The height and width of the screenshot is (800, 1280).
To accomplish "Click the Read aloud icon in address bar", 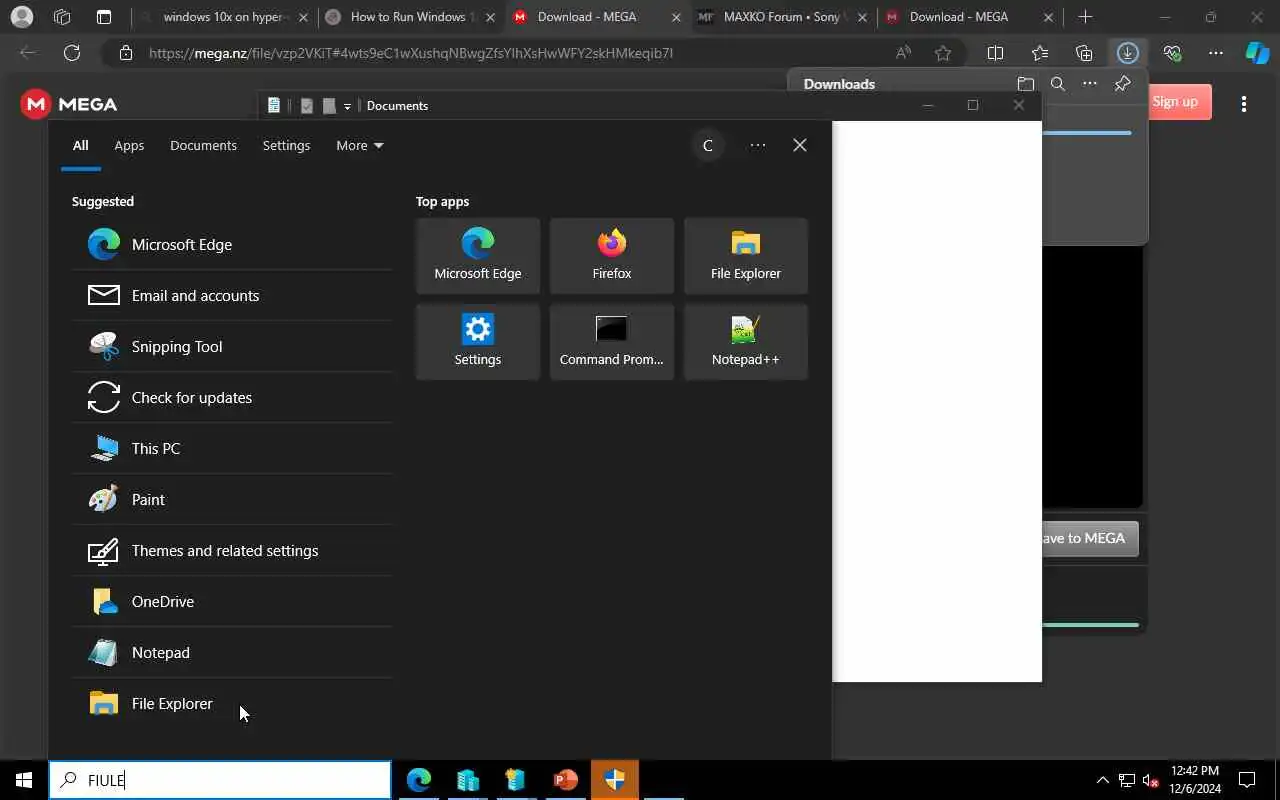I will [x=903, y=53].
